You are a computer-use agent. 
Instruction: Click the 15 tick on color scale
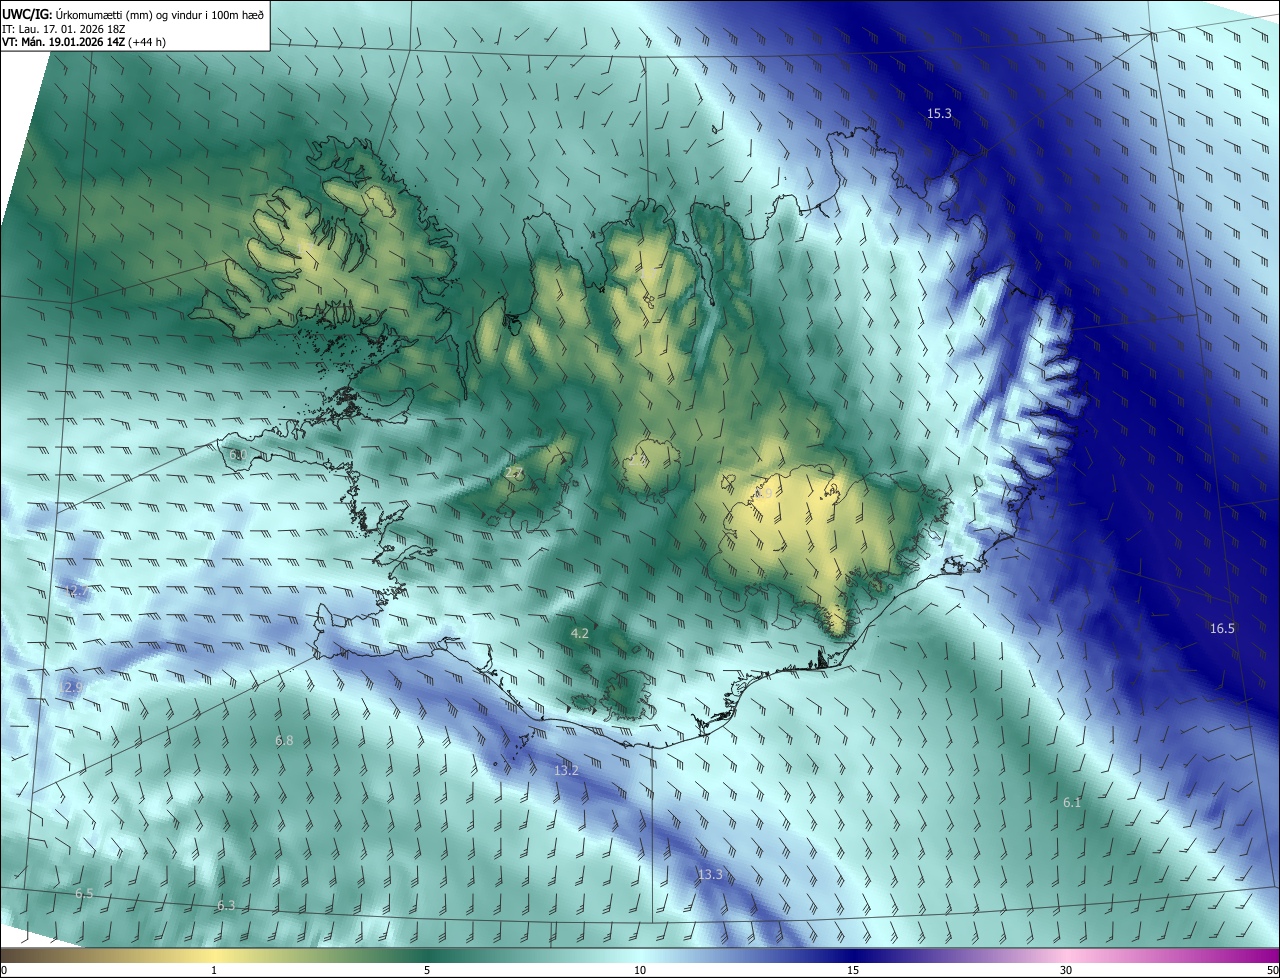pos(853,970)
